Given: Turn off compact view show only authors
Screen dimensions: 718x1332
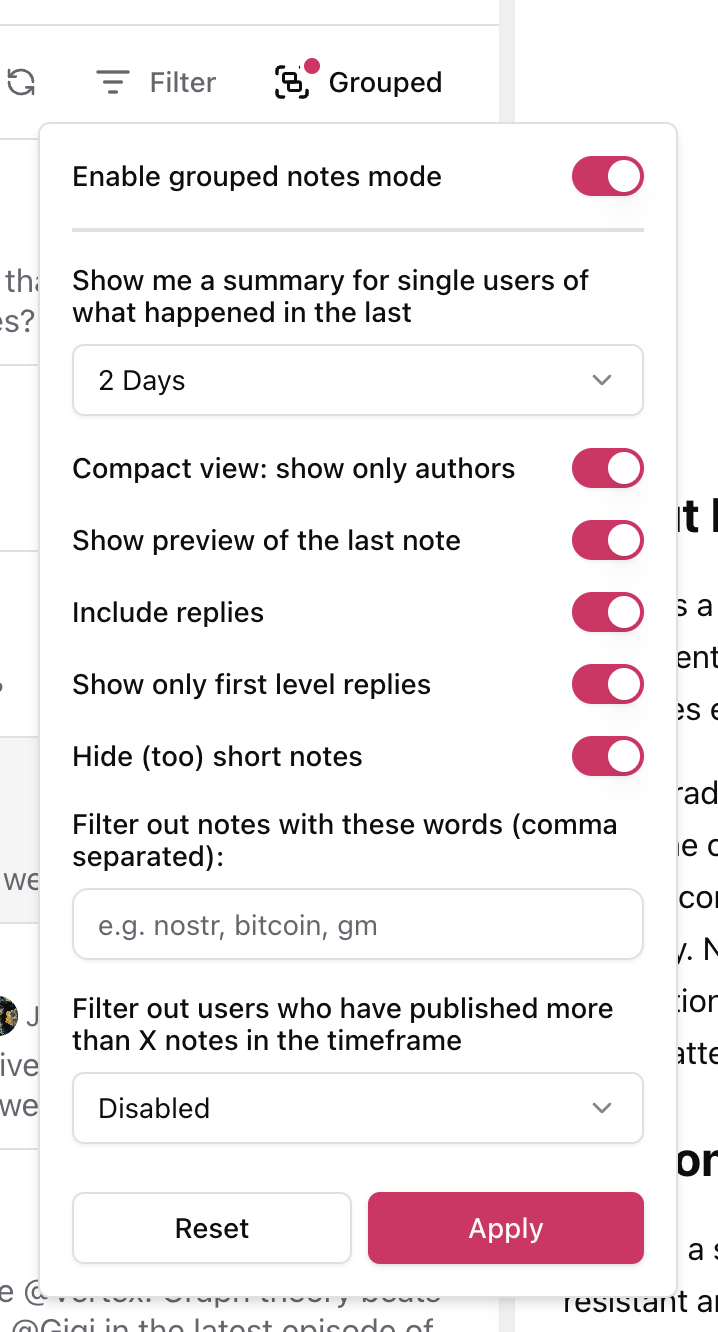Looking at the screenshot, I should click(x=607, y=468).
